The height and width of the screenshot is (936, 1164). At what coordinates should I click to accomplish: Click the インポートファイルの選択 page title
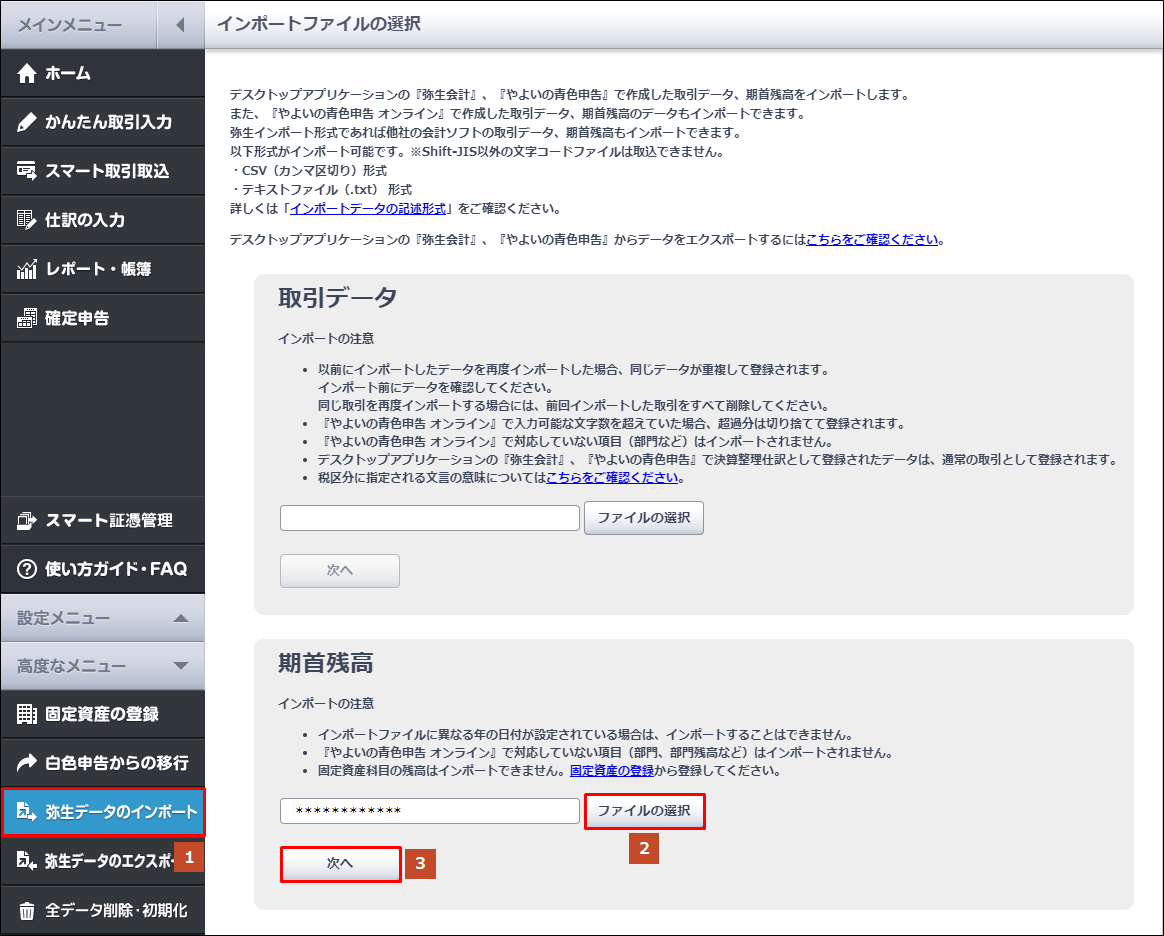[x=318, y=24]
